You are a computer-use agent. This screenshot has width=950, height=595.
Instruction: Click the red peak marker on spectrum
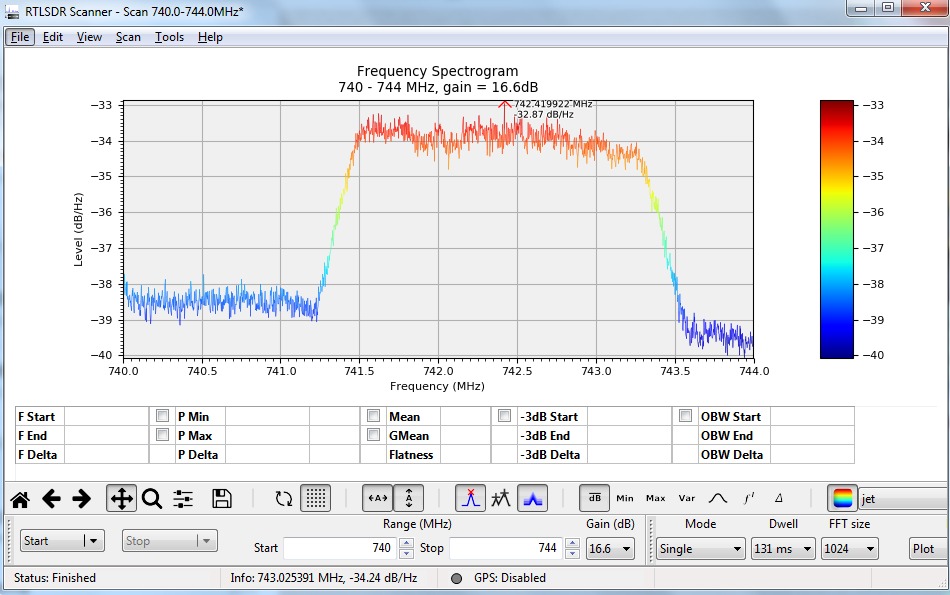tap(505, 104)
